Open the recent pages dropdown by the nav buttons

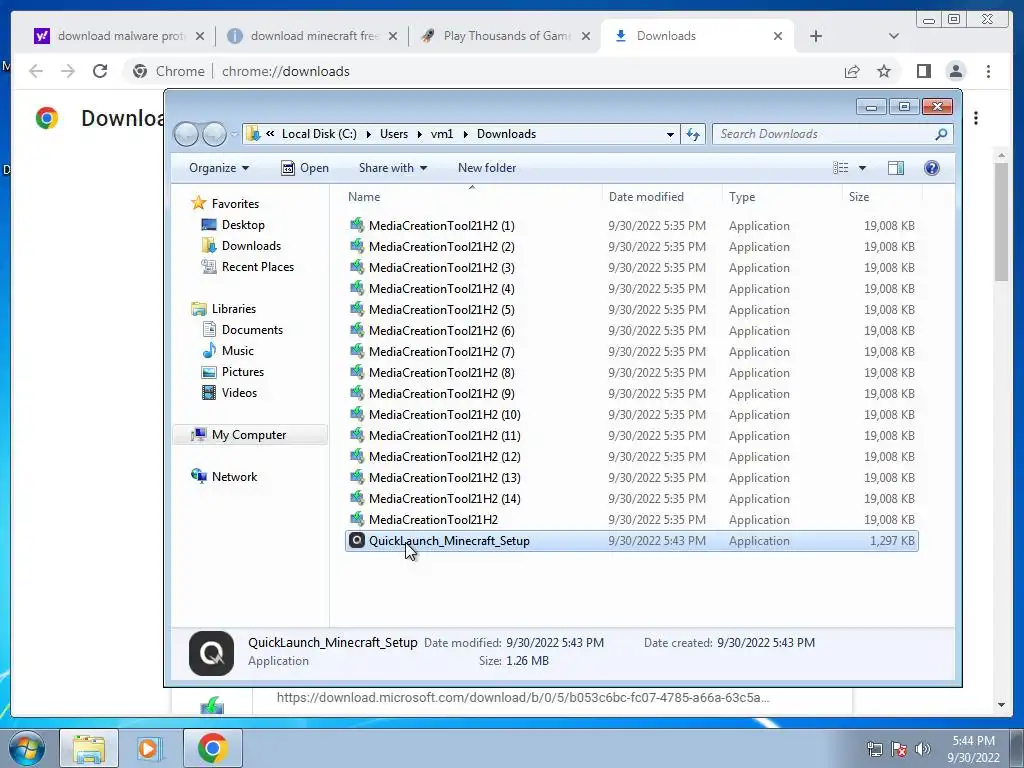click(x=234, y=135)
